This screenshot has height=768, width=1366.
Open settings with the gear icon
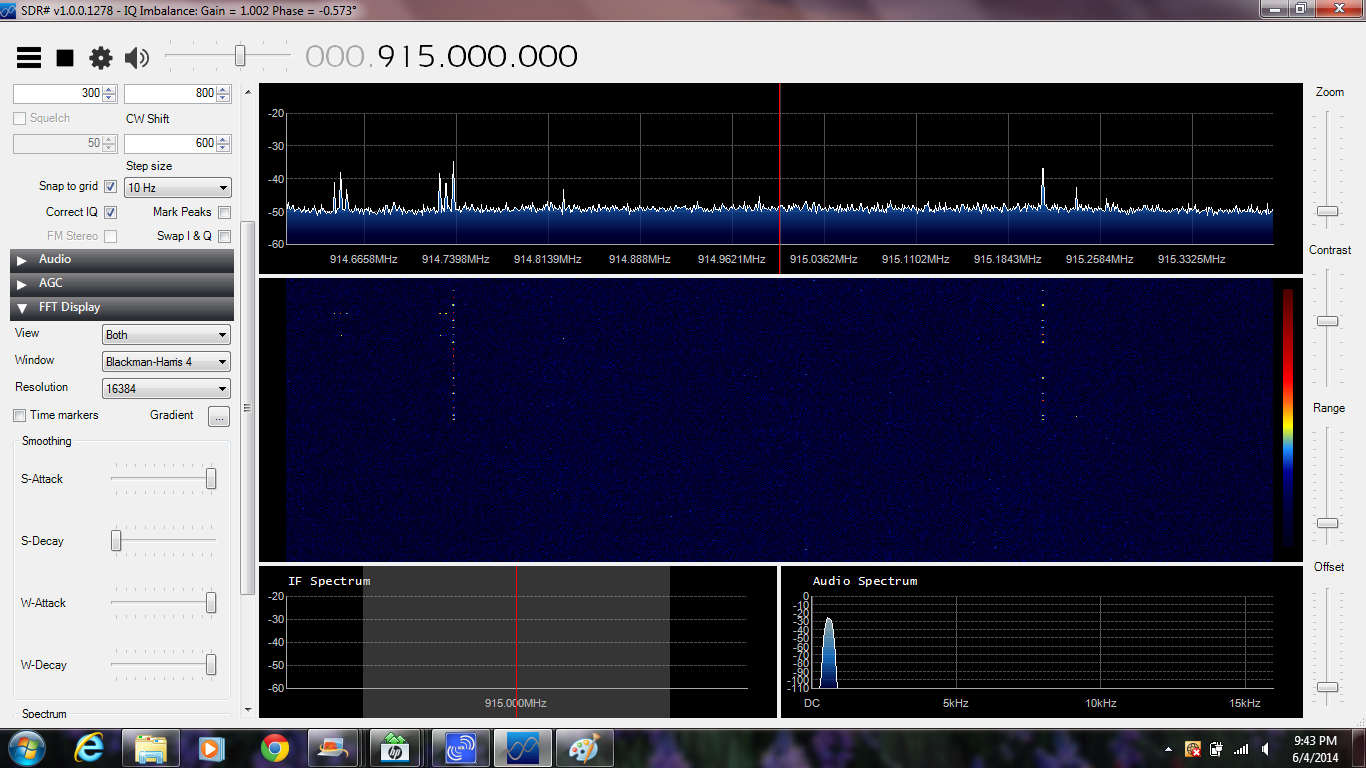101,58
